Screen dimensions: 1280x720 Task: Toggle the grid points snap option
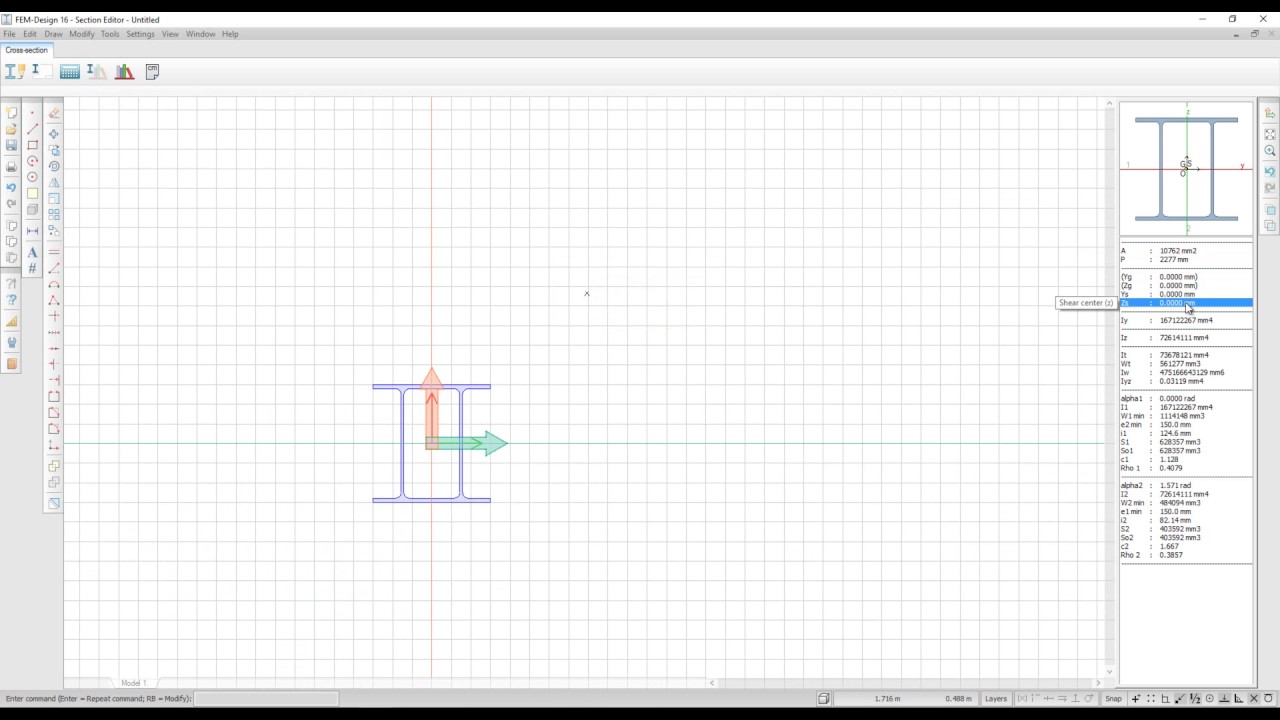tap(1150, 698)
